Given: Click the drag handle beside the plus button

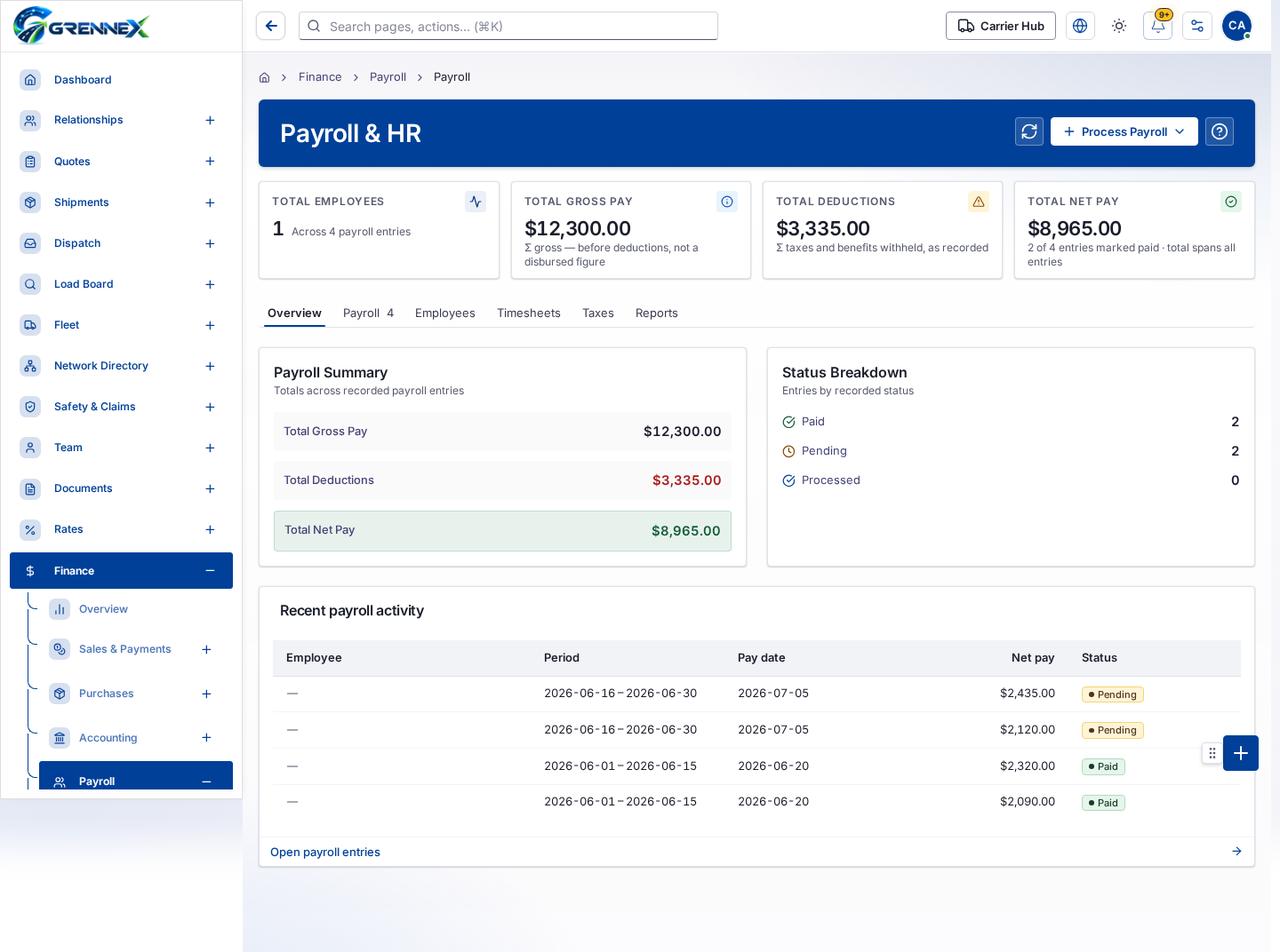Looking at the screenshot, I should (x=1212, y=753).
